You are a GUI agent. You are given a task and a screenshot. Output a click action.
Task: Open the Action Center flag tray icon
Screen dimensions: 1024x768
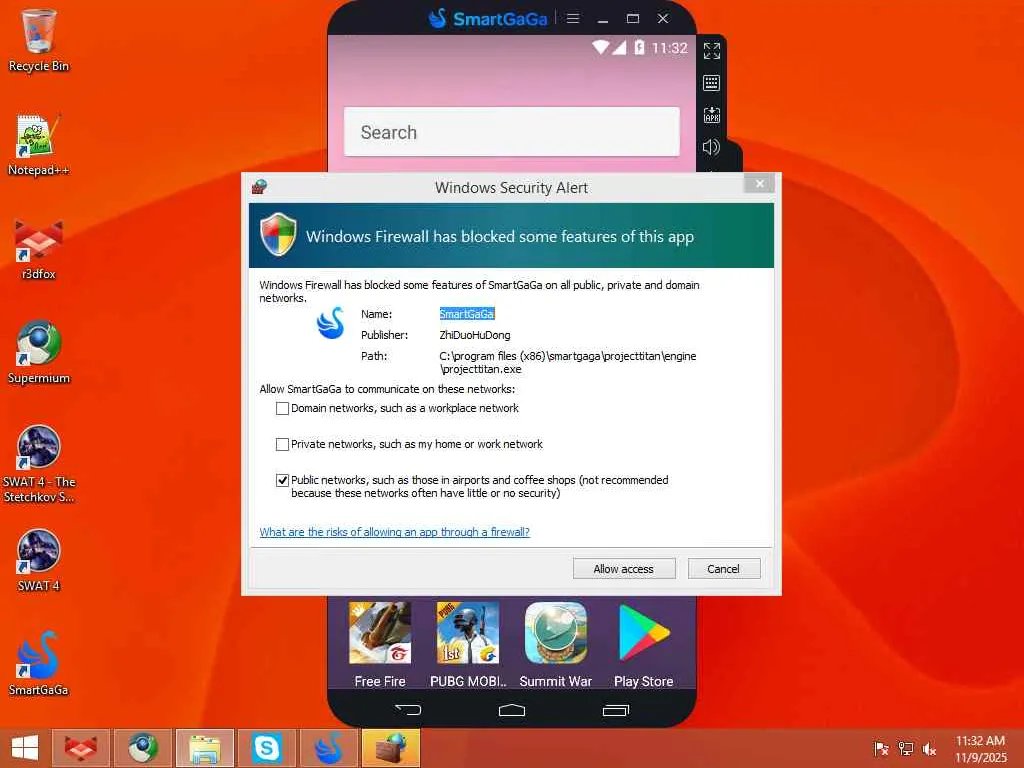[x=881, y=748]
